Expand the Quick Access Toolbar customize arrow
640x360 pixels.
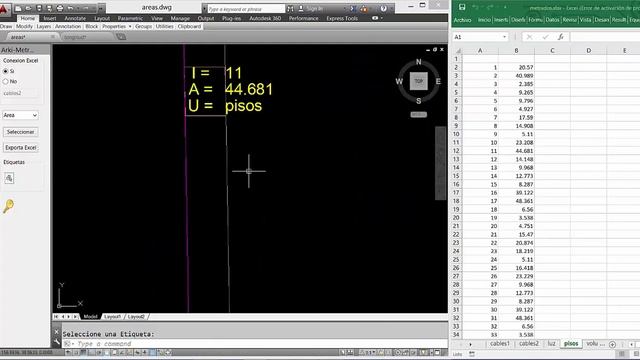(x=100, y=8)
